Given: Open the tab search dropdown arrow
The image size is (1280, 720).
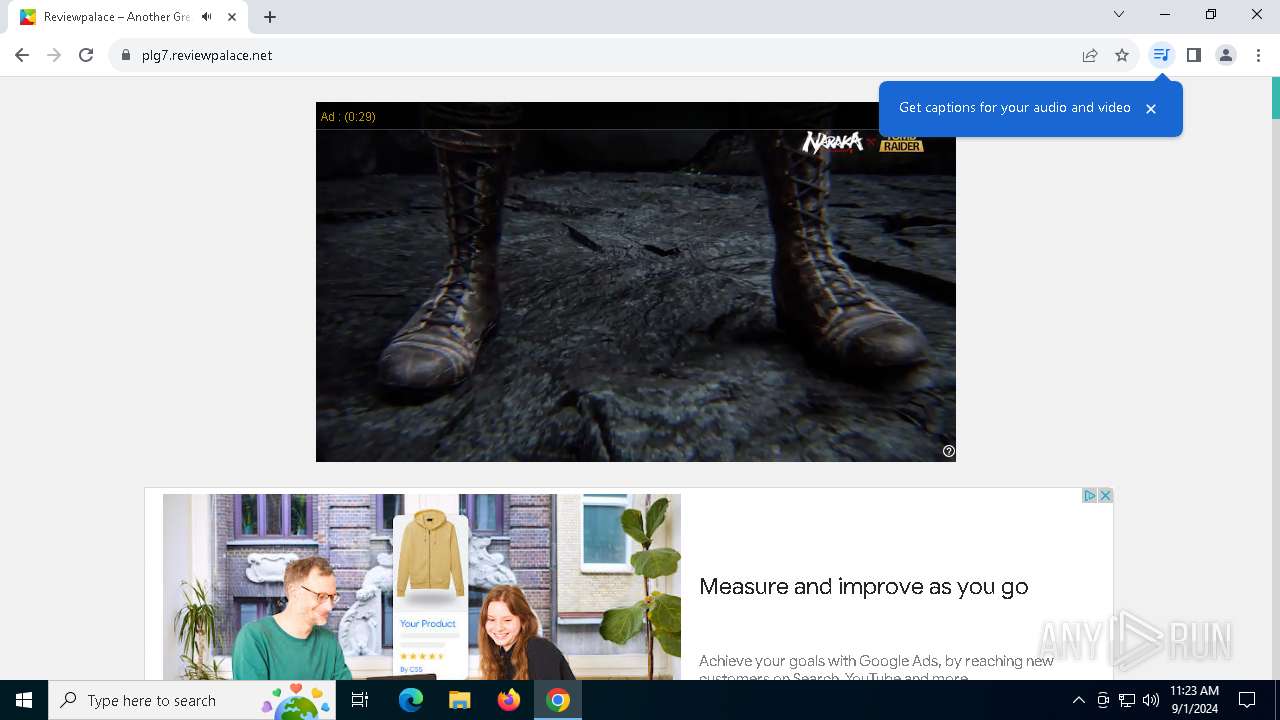Looking at the screenshot, I should click(1119, 14).
